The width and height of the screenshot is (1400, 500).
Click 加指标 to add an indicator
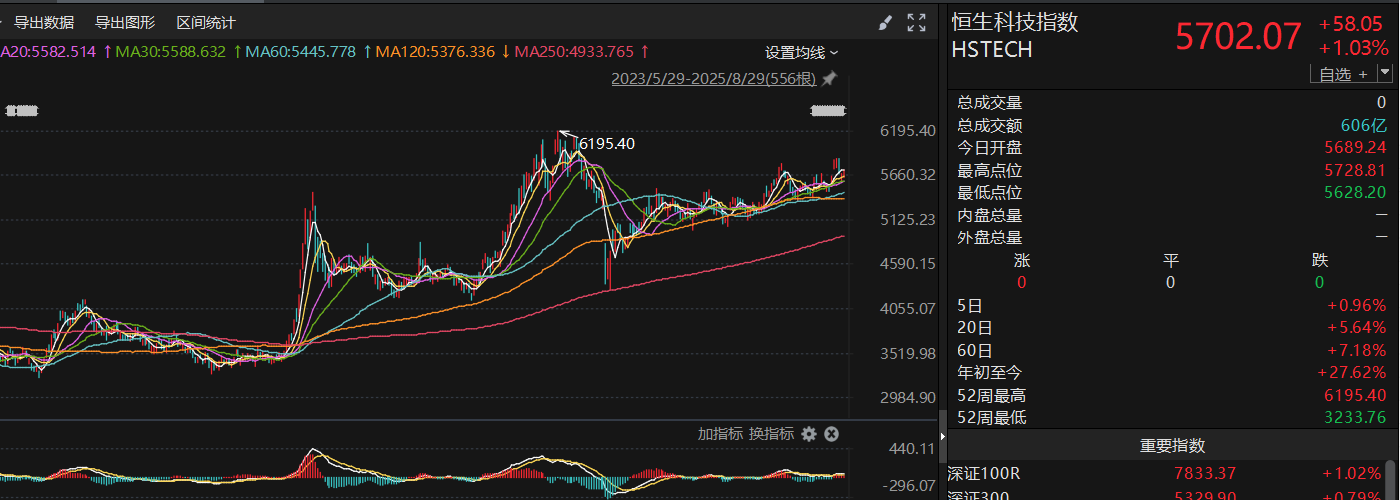(x=720, y=434)
